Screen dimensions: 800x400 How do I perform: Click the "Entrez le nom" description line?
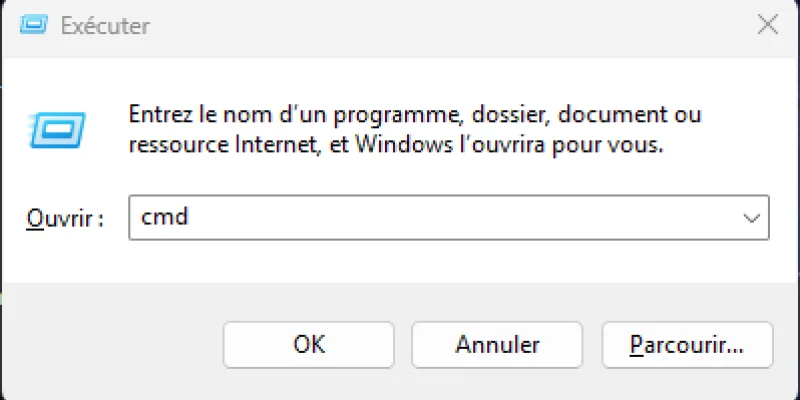[x=415, y=113]
